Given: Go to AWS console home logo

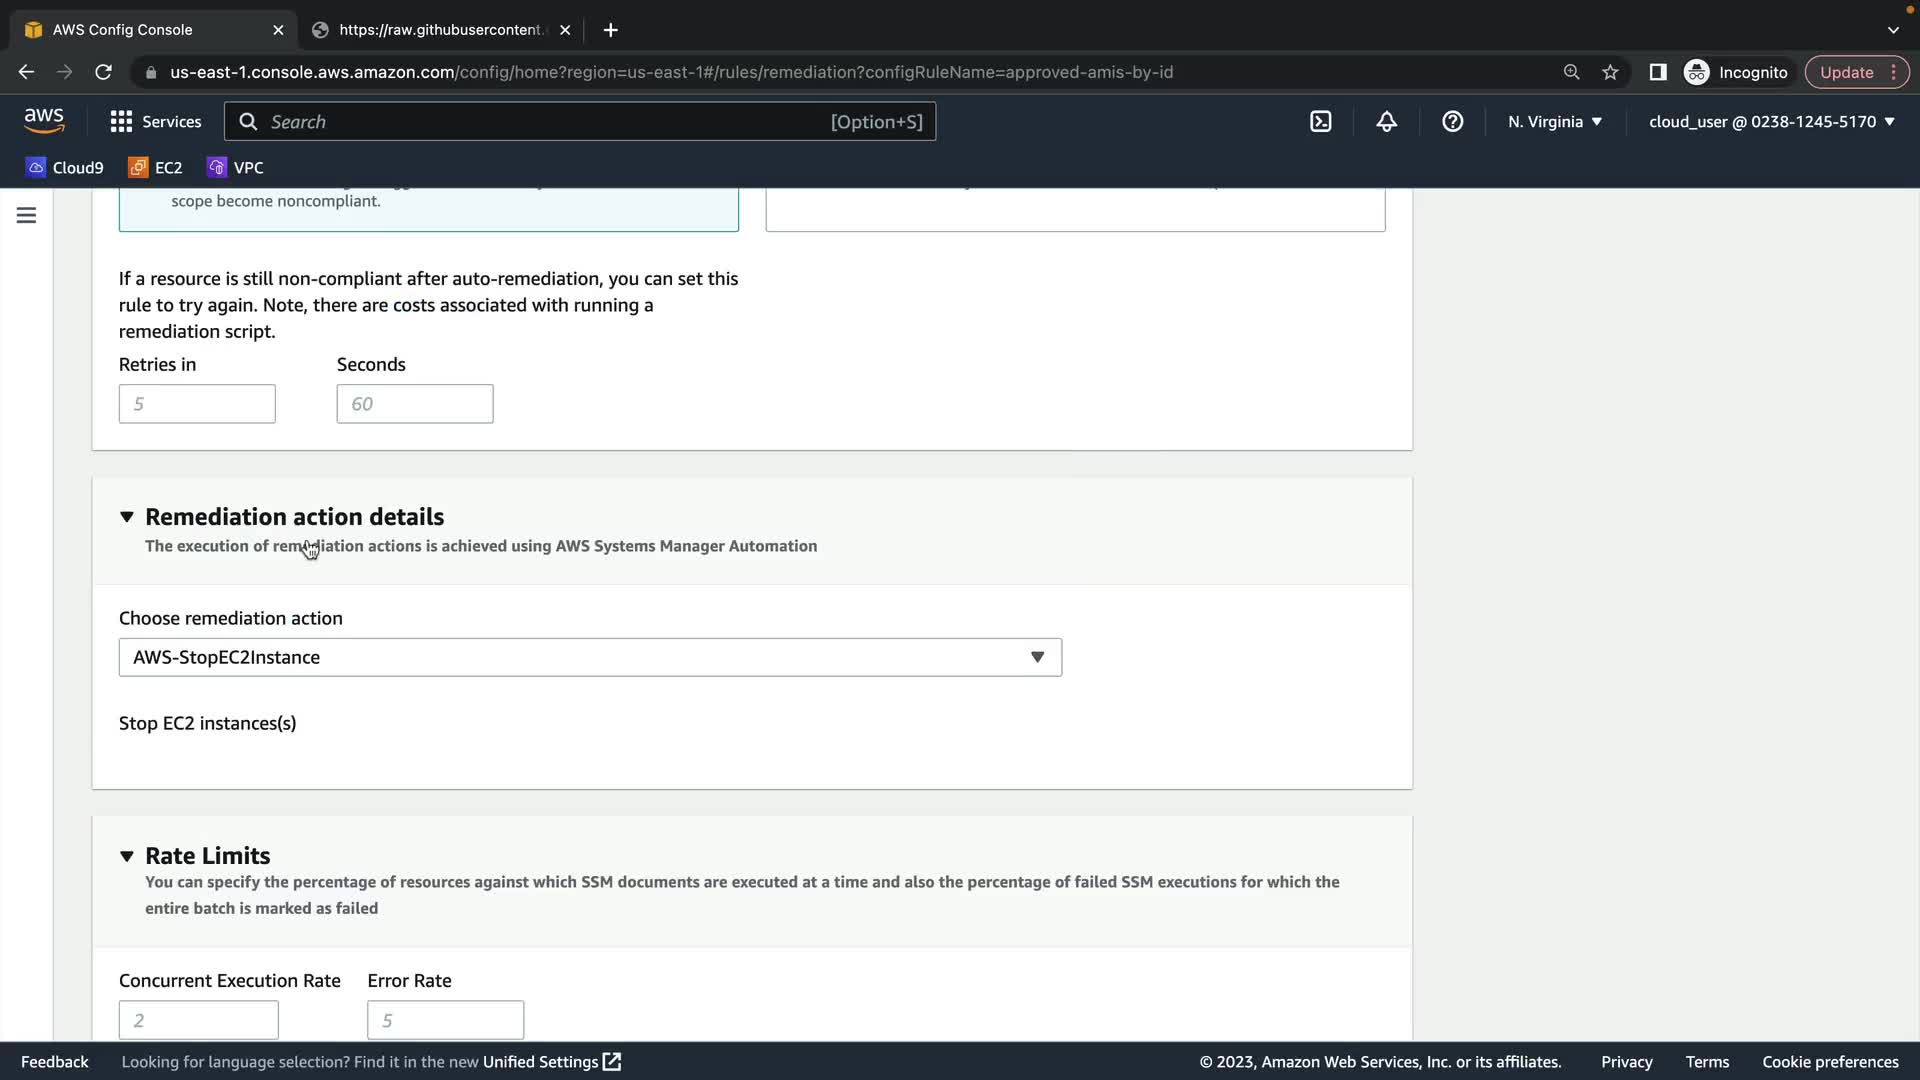Looking at the screenshot, I should pos(44,120).
